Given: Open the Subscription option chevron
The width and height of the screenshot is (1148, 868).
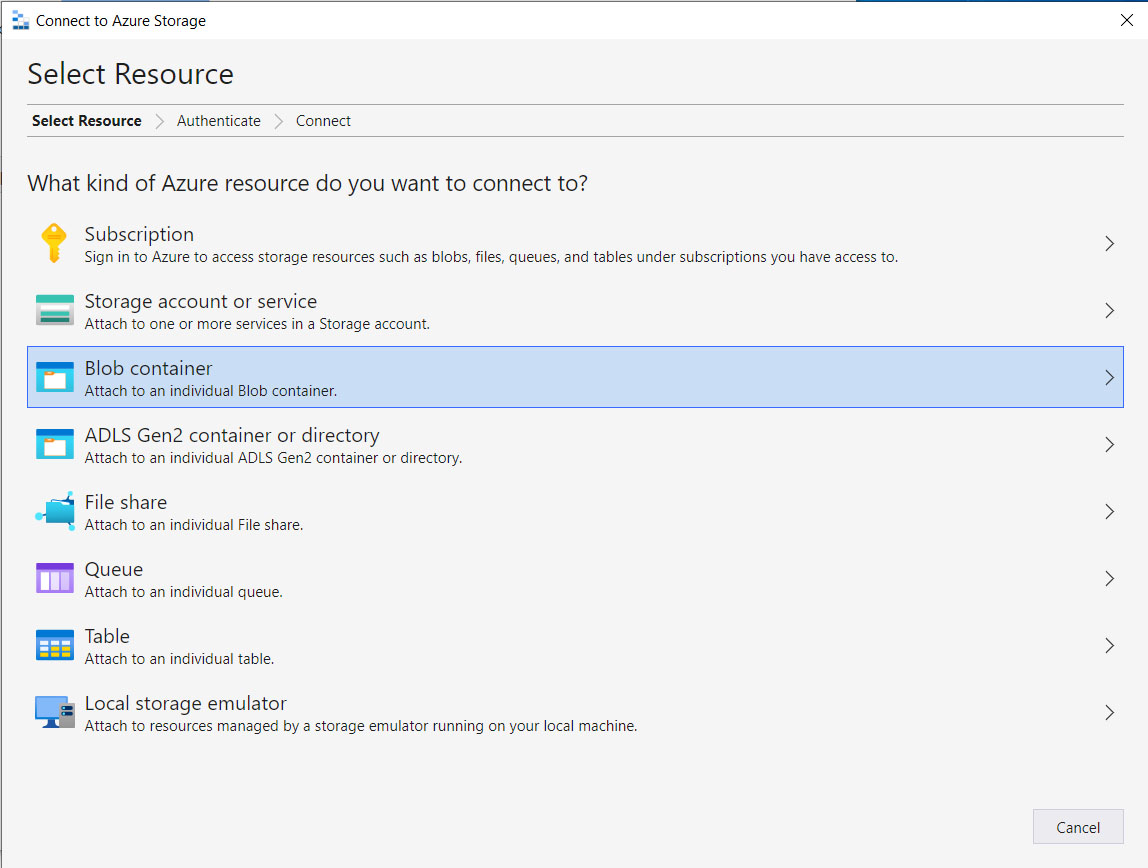Looking at the screenshot, I should [x=1109, y=244].
